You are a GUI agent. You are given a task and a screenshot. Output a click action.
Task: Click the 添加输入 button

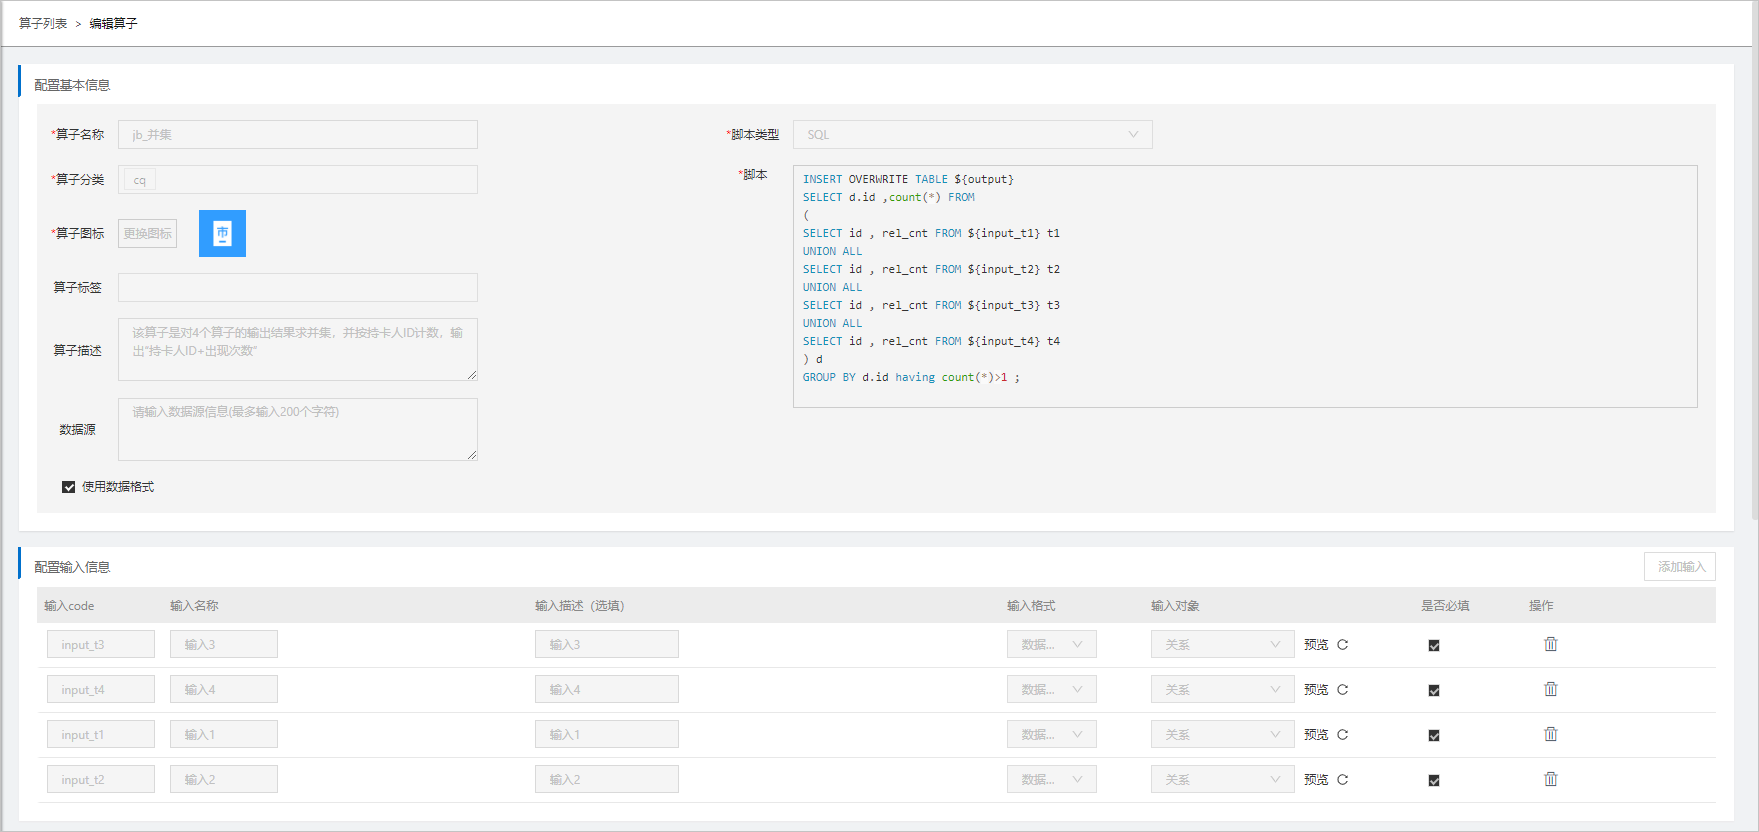(1680, 567)
